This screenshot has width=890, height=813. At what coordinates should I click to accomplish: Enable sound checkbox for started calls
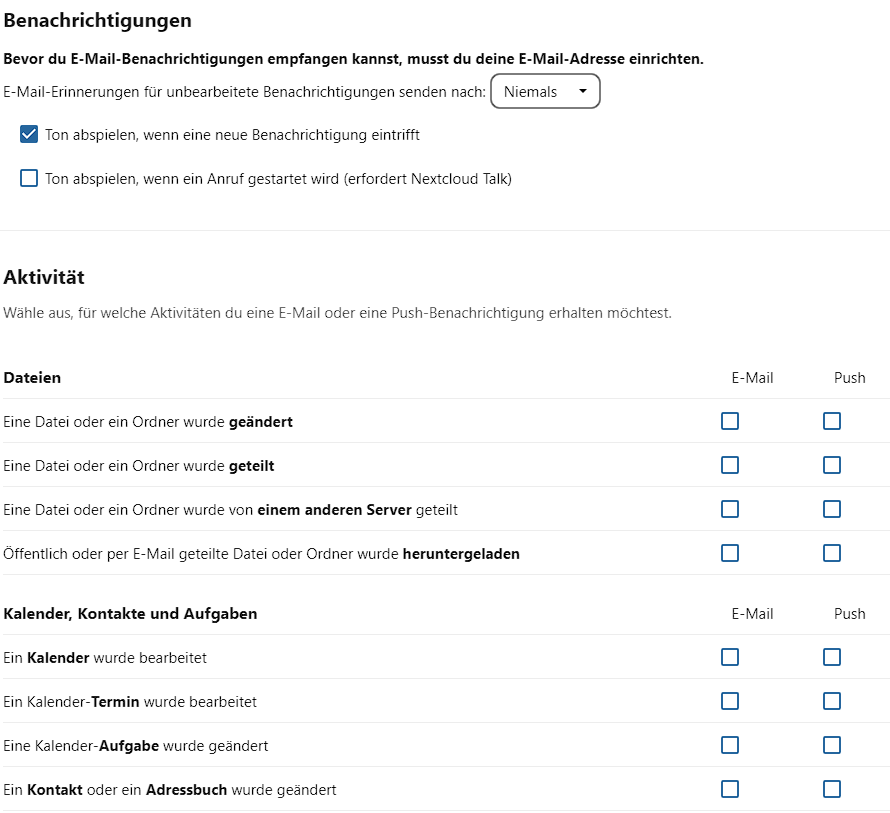click(29, 179)
